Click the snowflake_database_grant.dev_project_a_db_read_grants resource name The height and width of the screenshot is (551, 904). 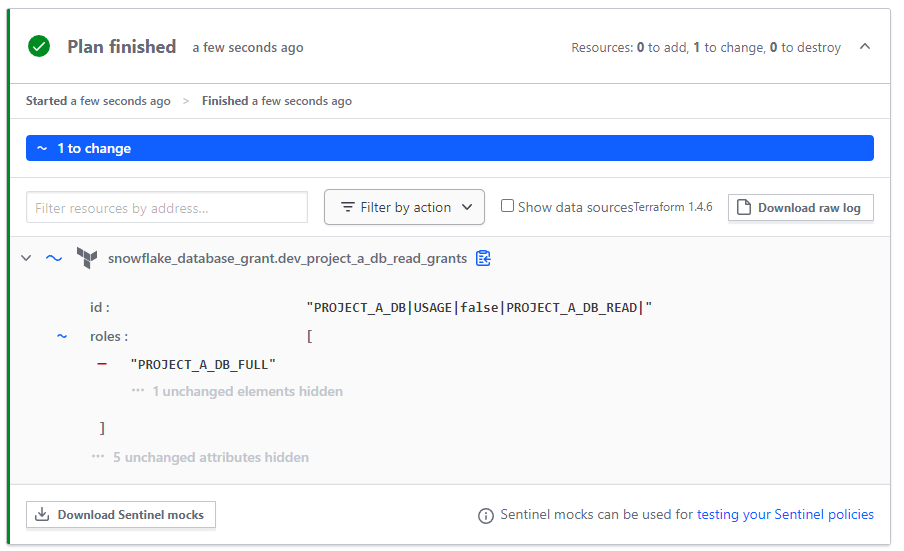pos(287,258)
